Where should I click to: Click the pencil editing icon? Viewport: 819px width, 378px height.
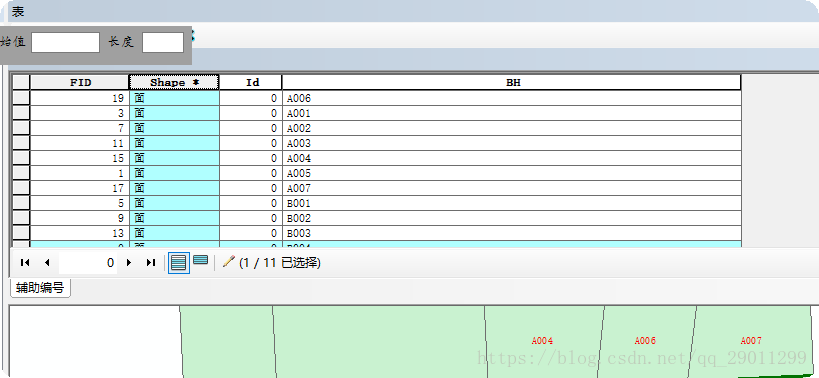click(x=228, y=262)
